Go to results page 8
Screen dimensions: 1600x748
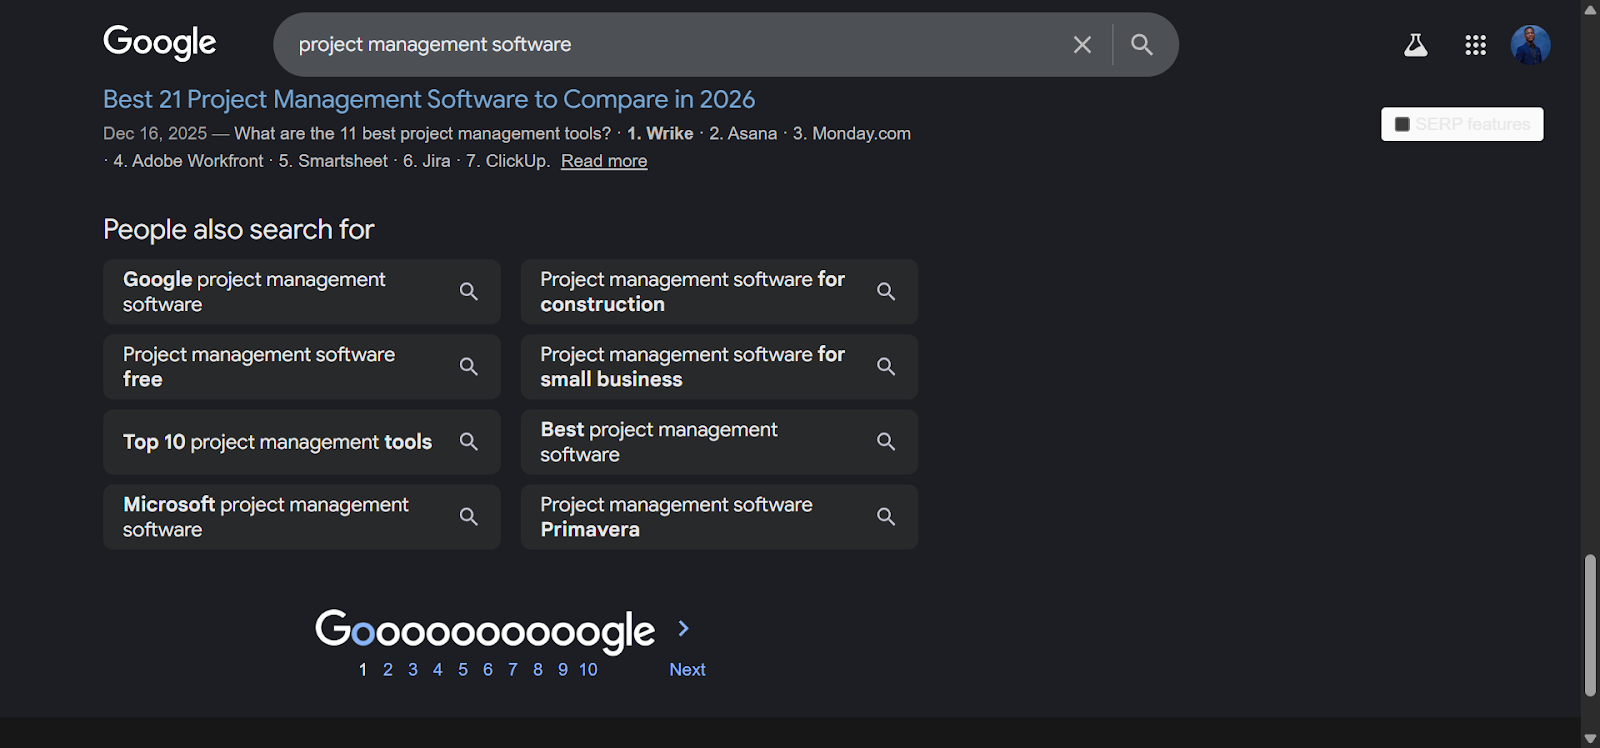coord(538,670)
